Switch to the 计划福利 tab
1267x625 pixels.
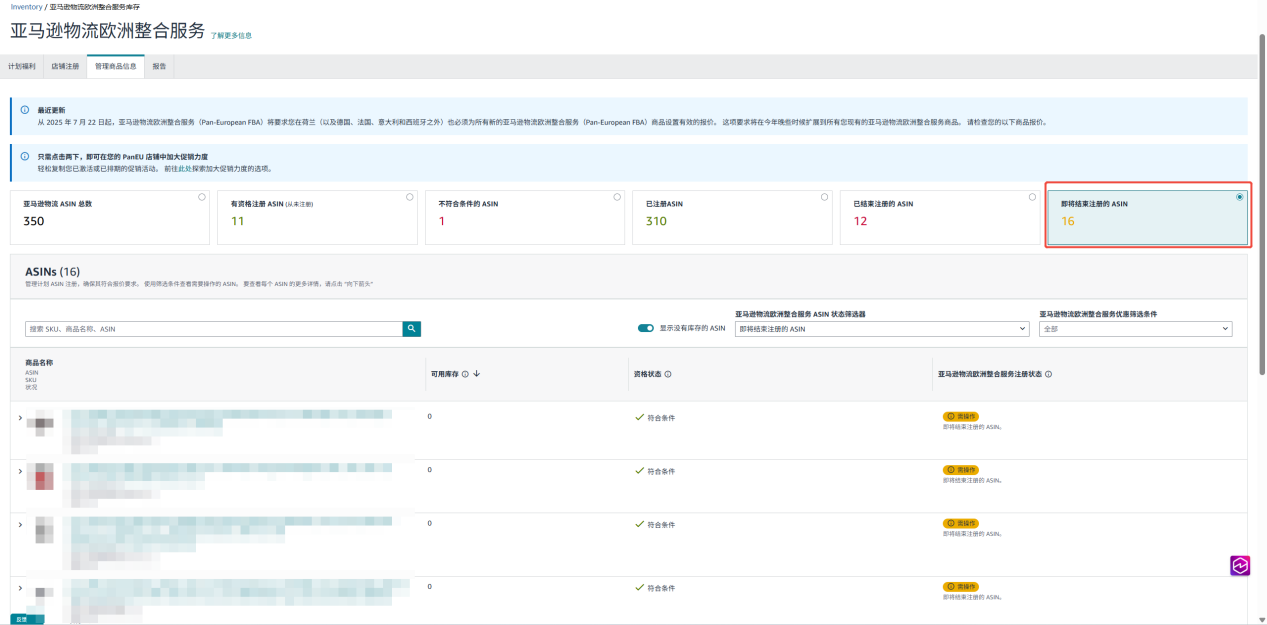[22, 66]
